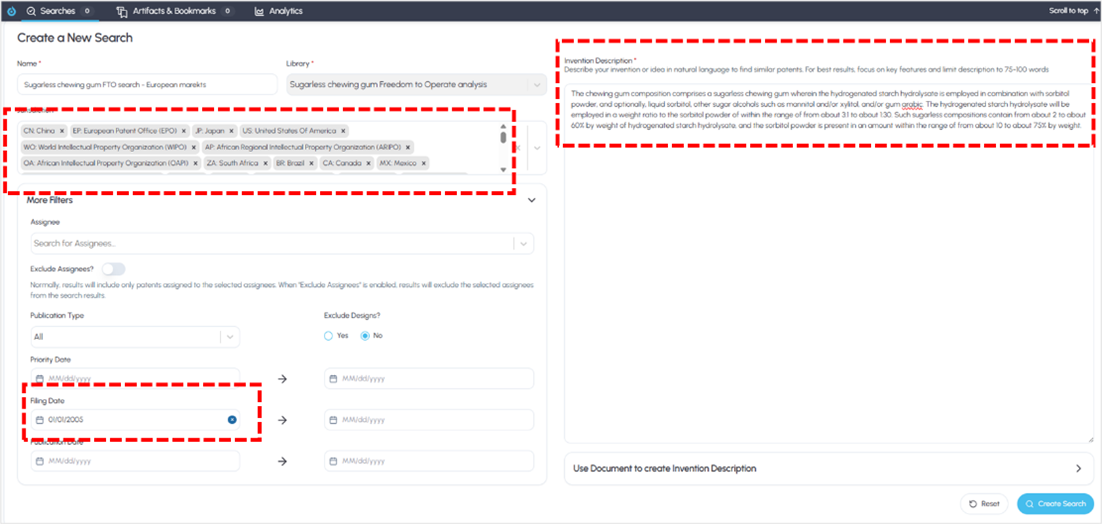Clear the Filing Date 01/01/2005 value
The width and height of the screenshot is (1102, 524).
coord(232,420)
